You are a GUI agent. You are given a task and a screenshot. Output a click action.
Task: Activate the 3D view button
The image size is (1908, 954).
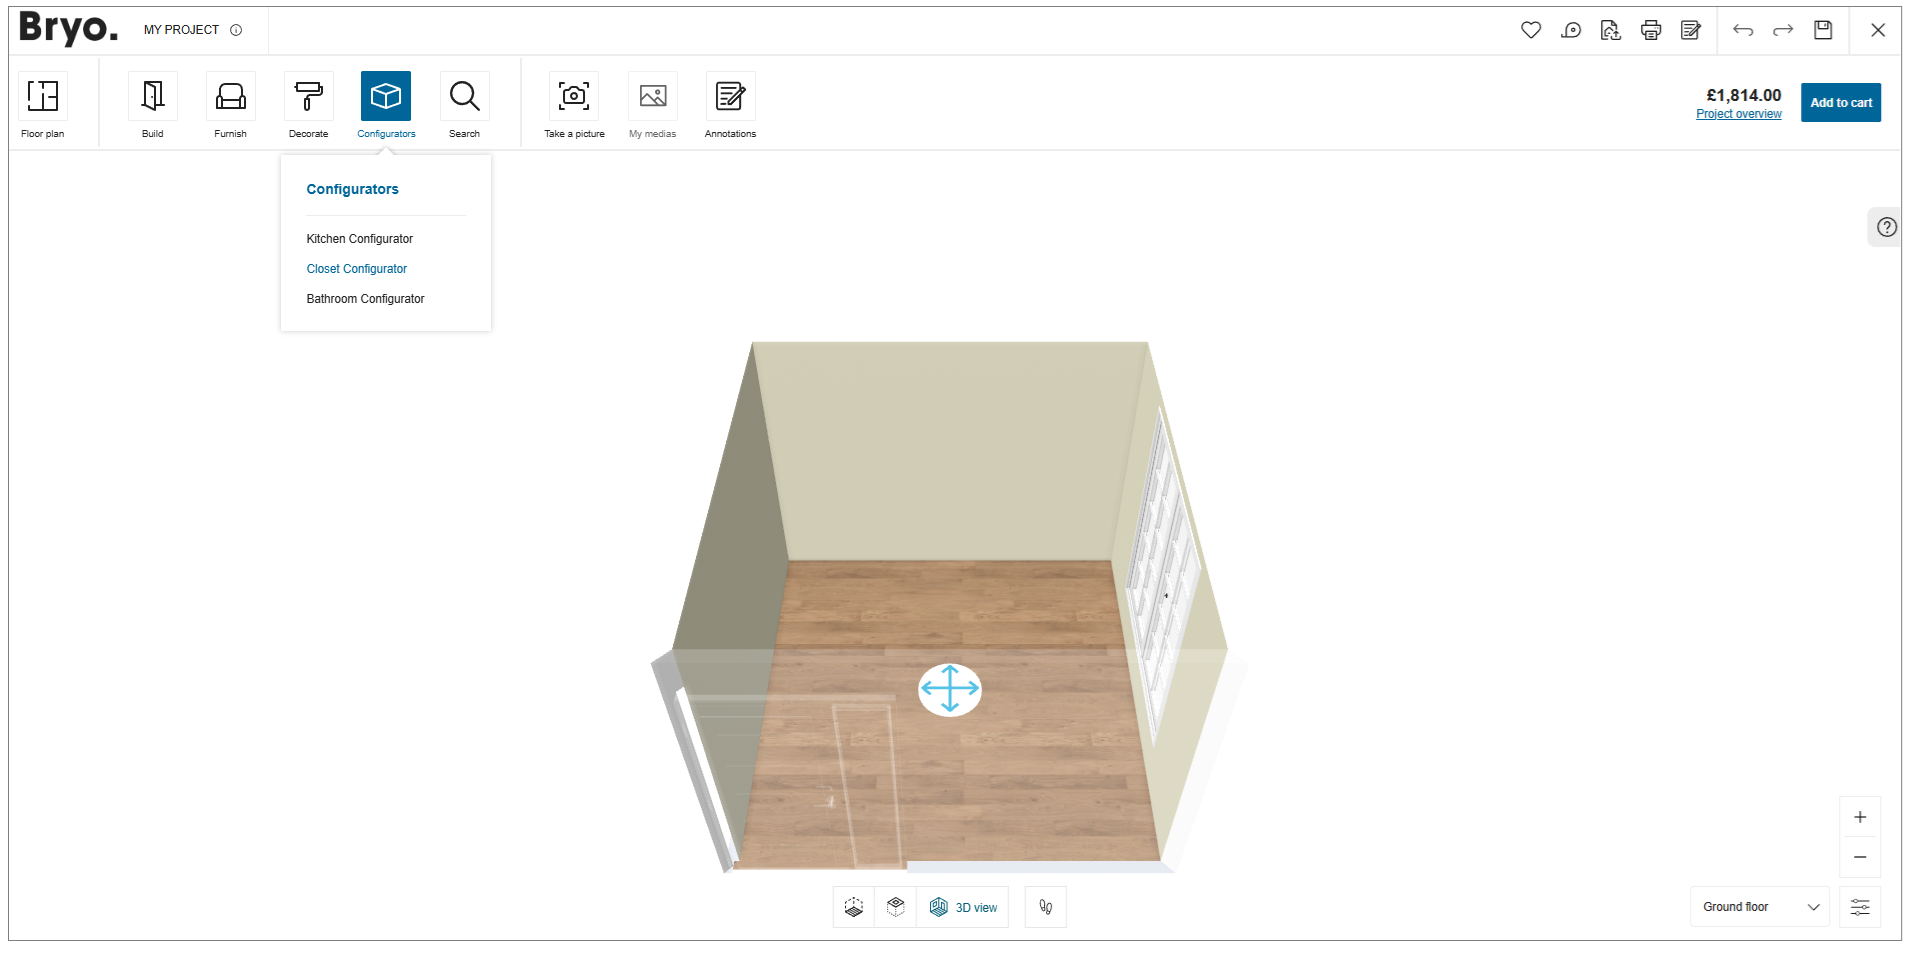click(x=963, y=907)
